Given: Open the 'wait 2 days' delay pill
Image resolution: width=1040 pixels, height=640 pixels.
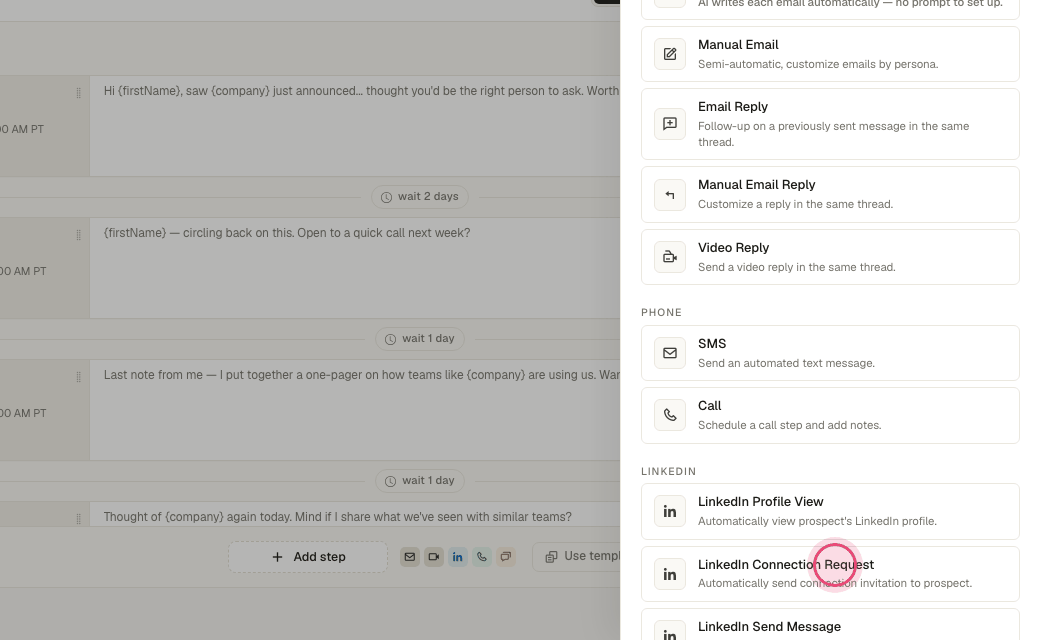Looking at the screenshot, I should [420, 197].
